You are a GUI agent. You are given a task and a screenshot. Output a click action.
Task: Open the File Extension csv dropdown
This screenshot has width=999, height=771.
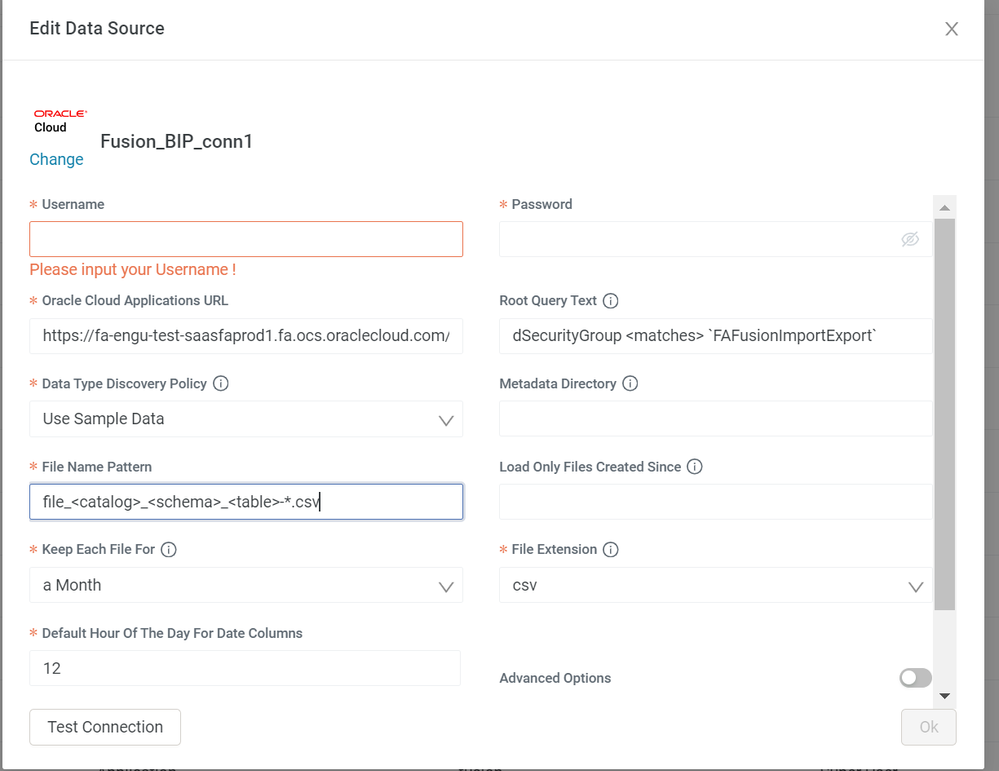[x=715, y=586]
